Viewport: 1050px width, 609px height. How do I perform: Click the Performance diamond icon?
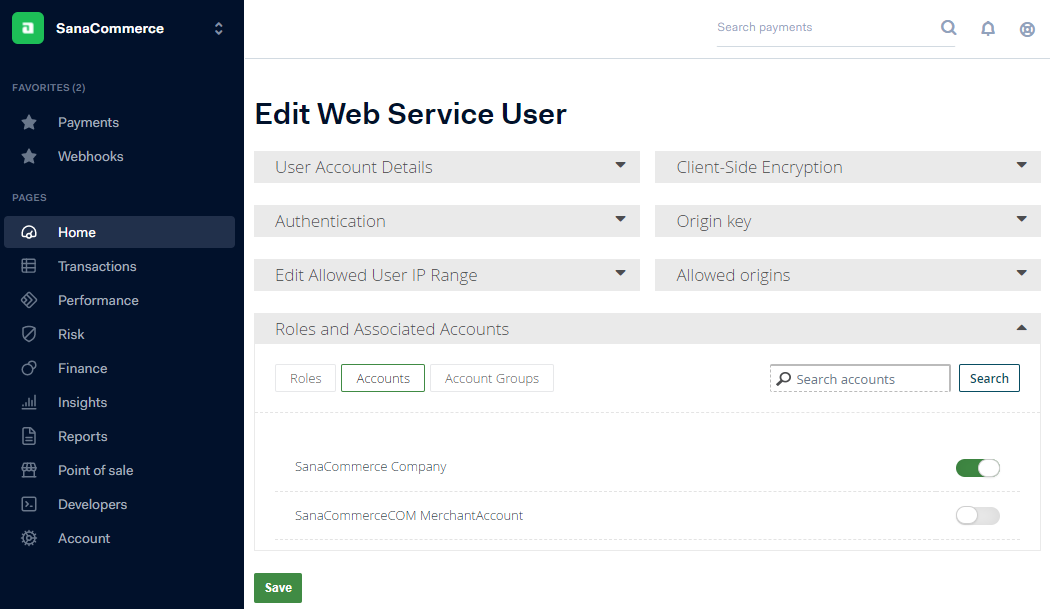pyautogui.click(x=29, y=300)
